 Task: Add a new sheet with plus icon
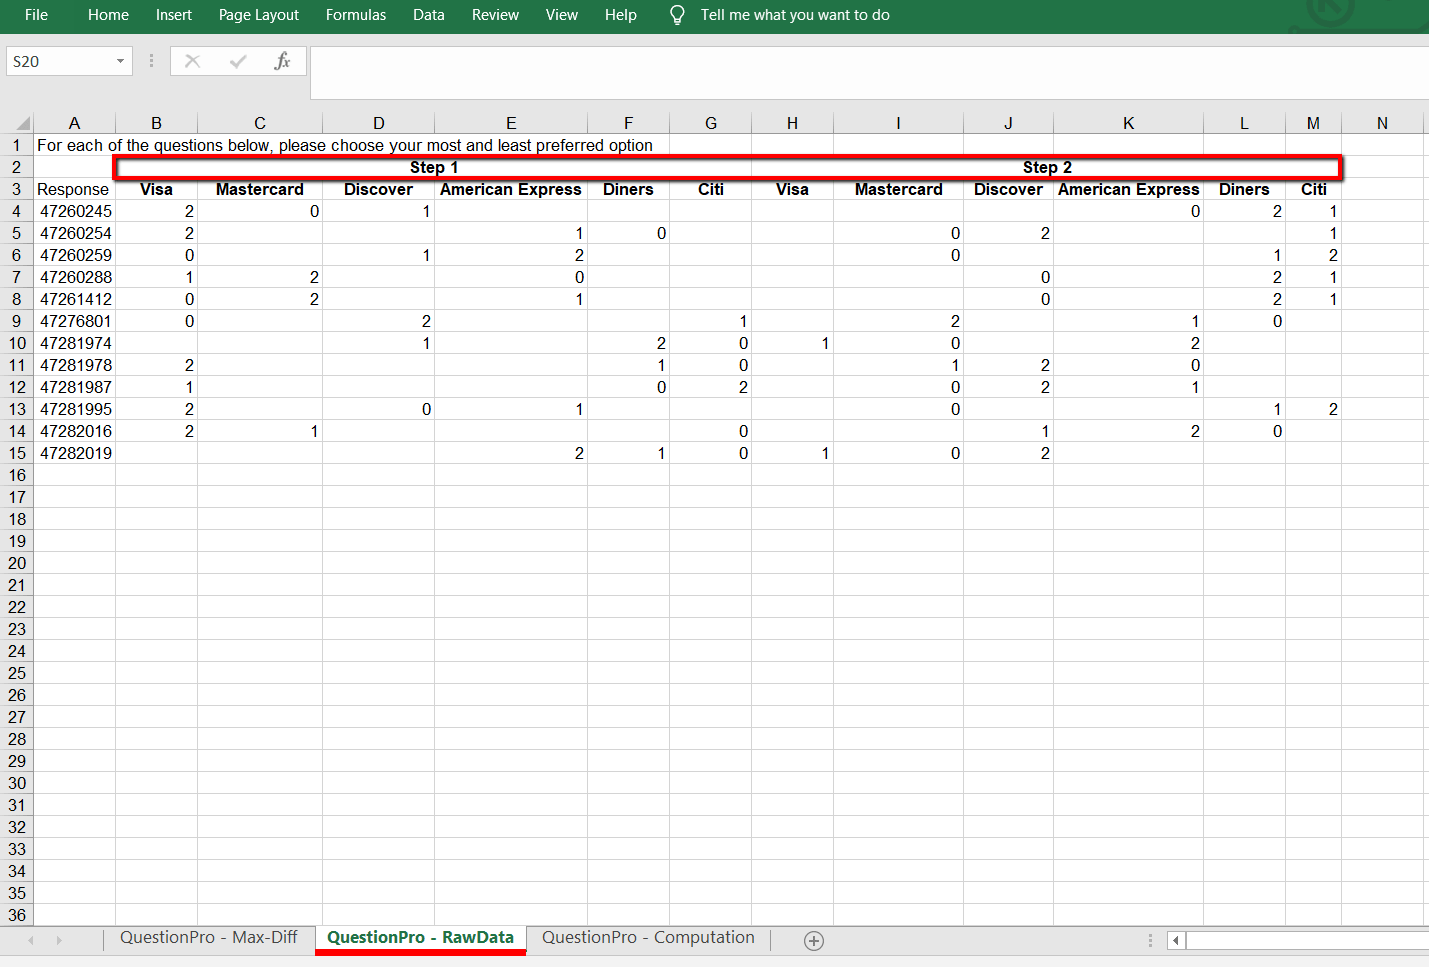pyautogui.click(x=814, y=940)
